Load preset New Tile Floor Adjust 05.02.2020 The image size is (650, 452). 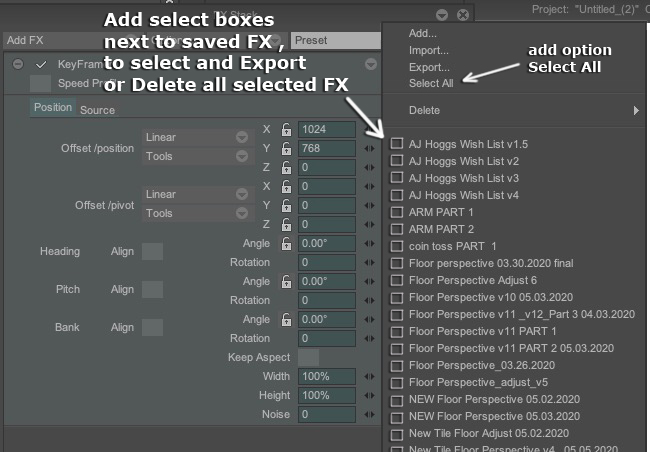coord(489,433)
